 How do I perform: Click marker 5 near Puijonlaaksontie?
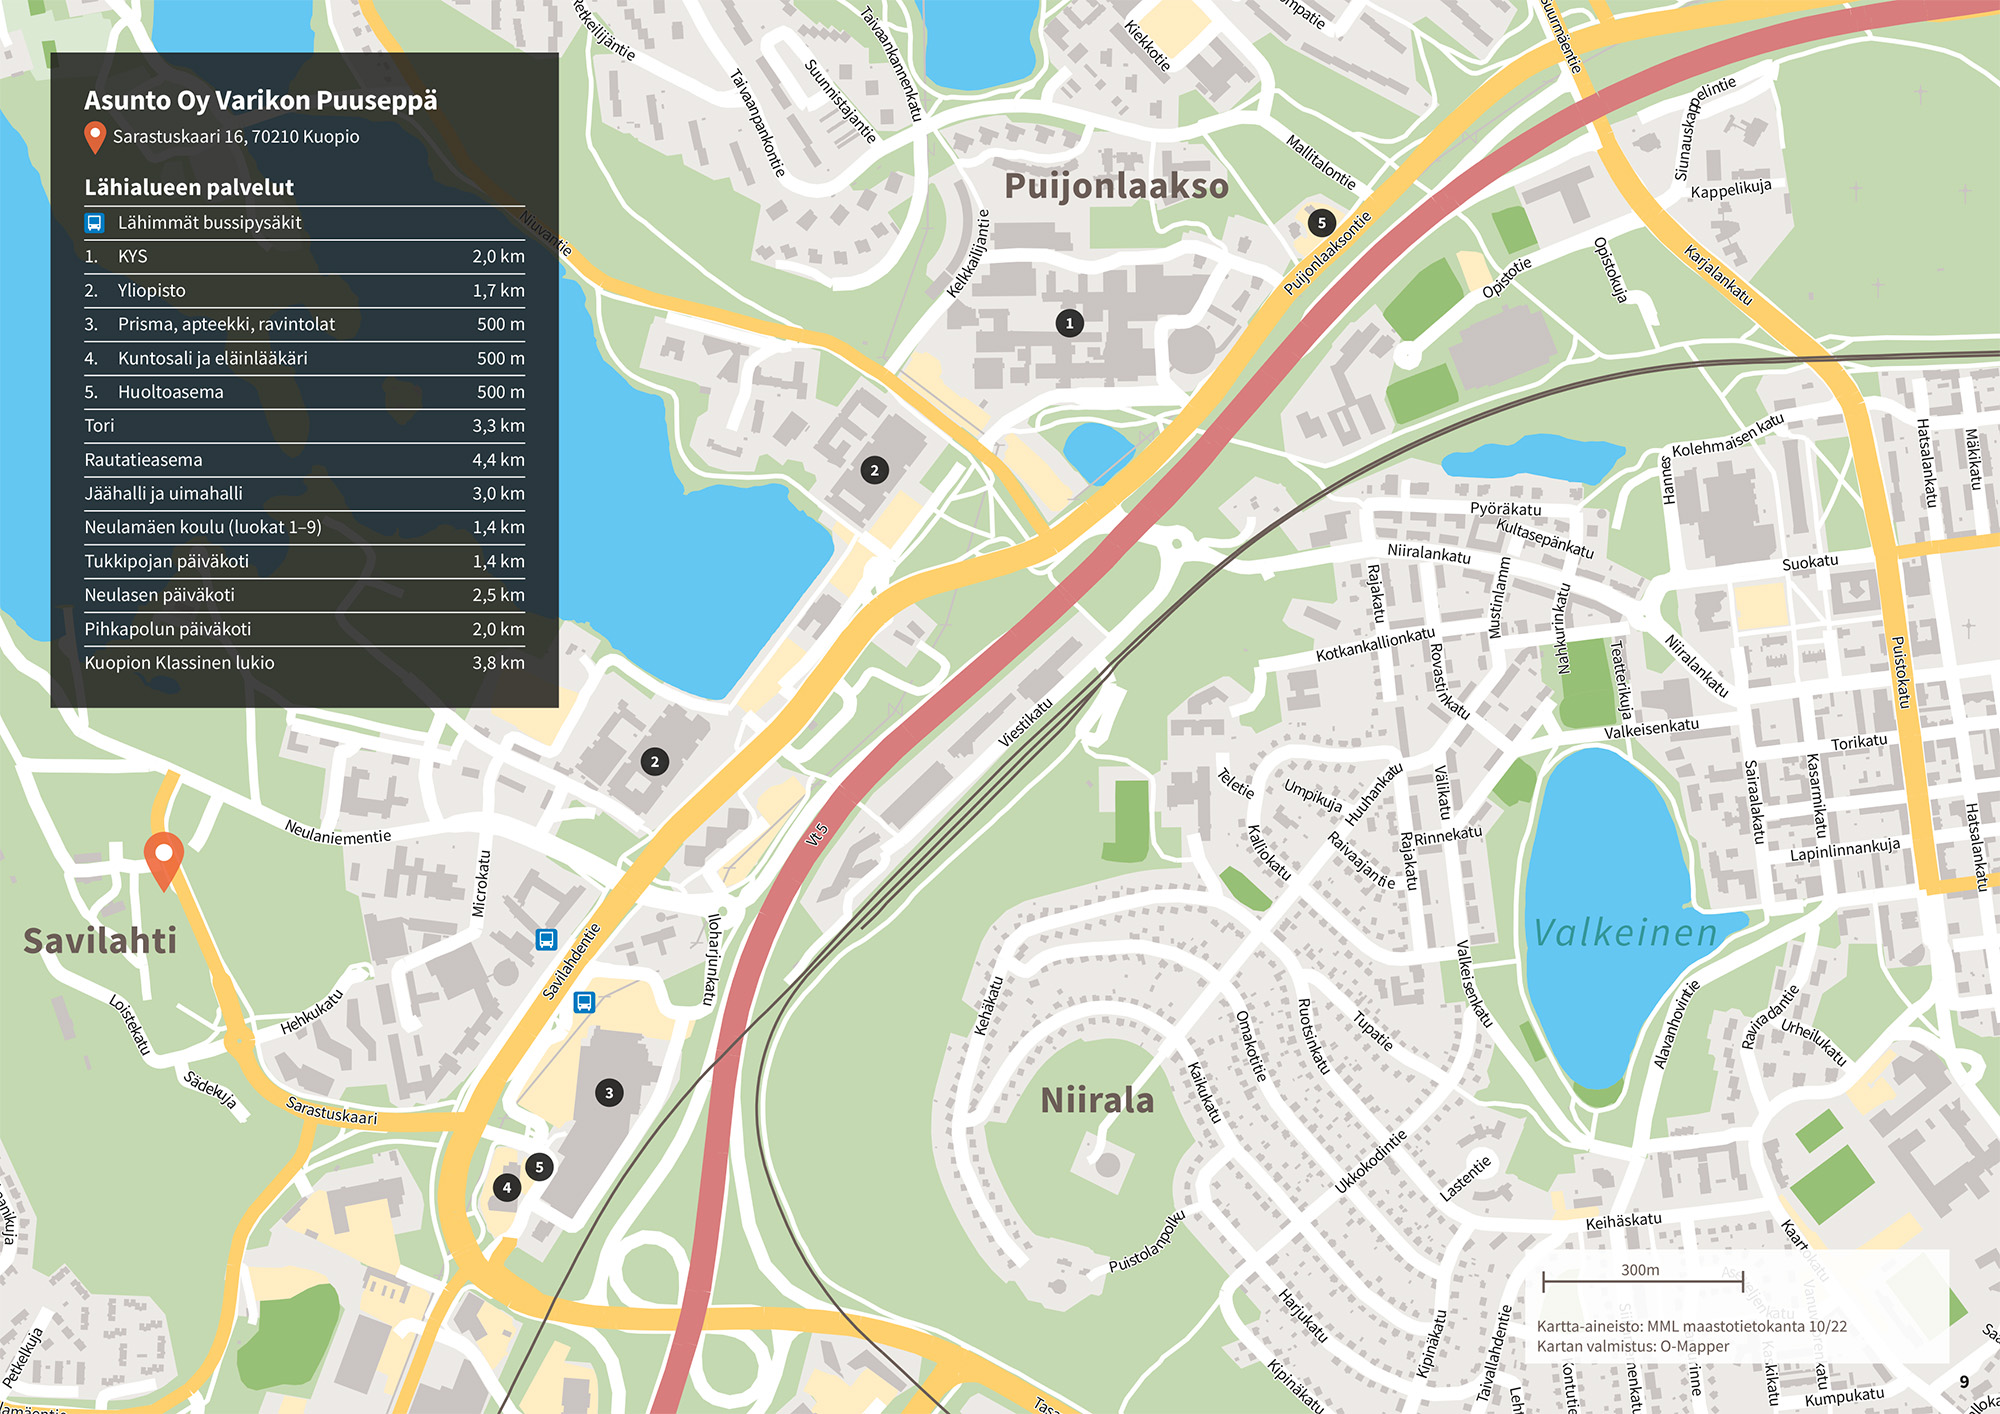1321,223
